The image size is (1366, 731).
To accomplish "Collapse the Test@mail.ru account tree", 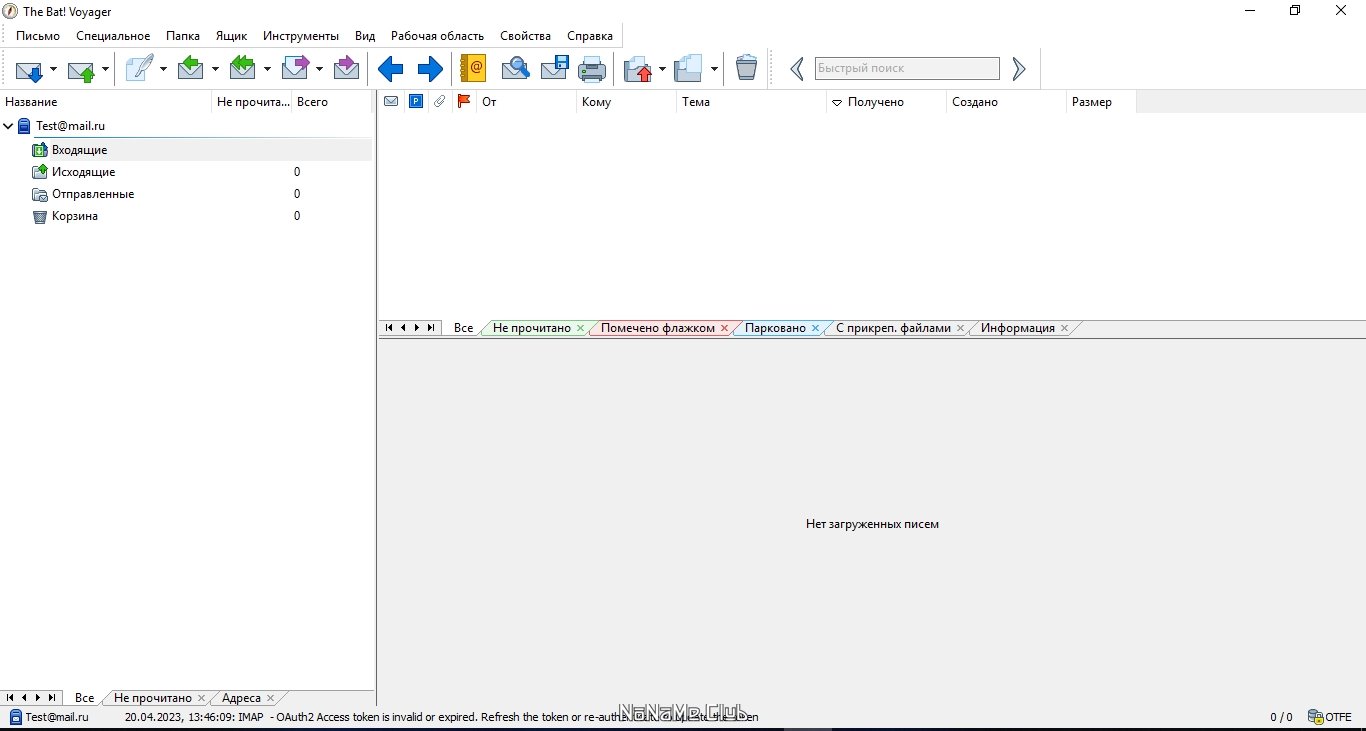I will (x=8, y=126).
